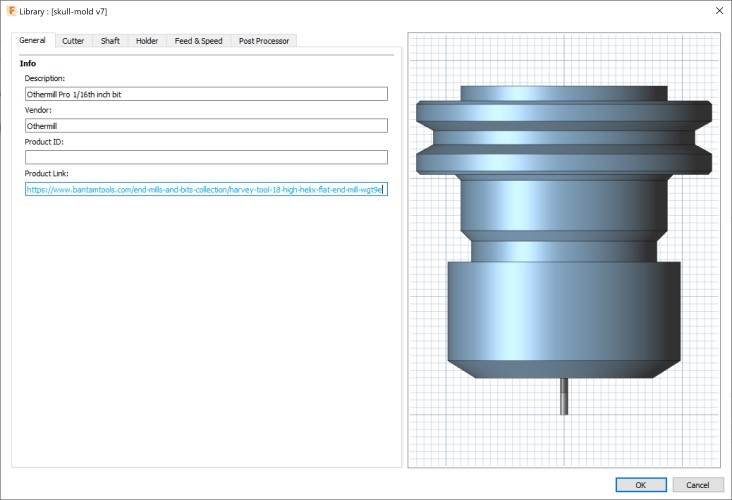Click the Vendor label
The width and height of the screenshot is (732, 500).
38,110
